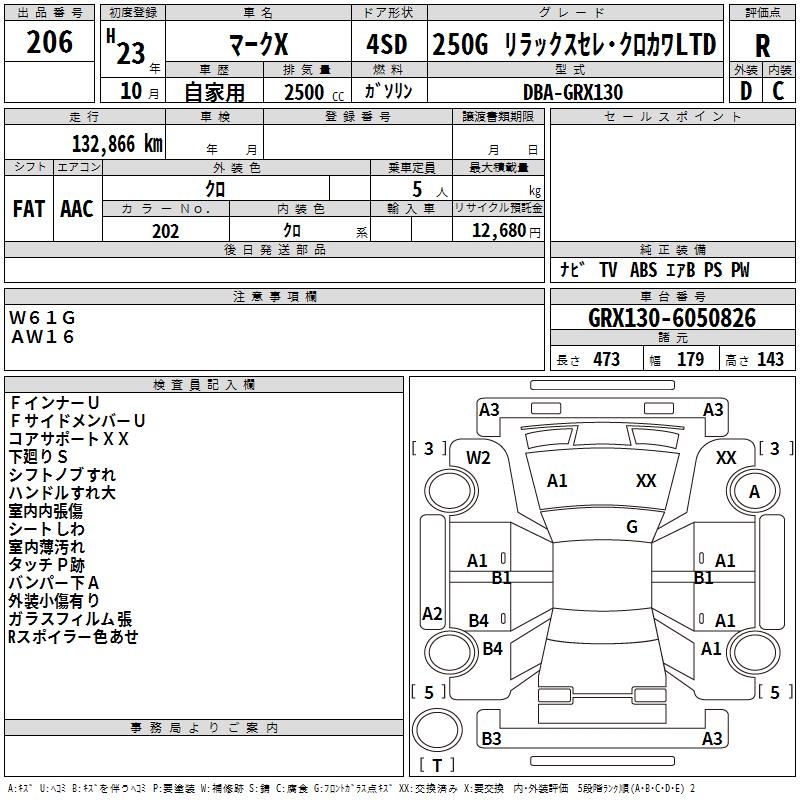Screen dimensions: 800x800
Task: Select the PW equipment entry
Action: [x=740, y=269]
